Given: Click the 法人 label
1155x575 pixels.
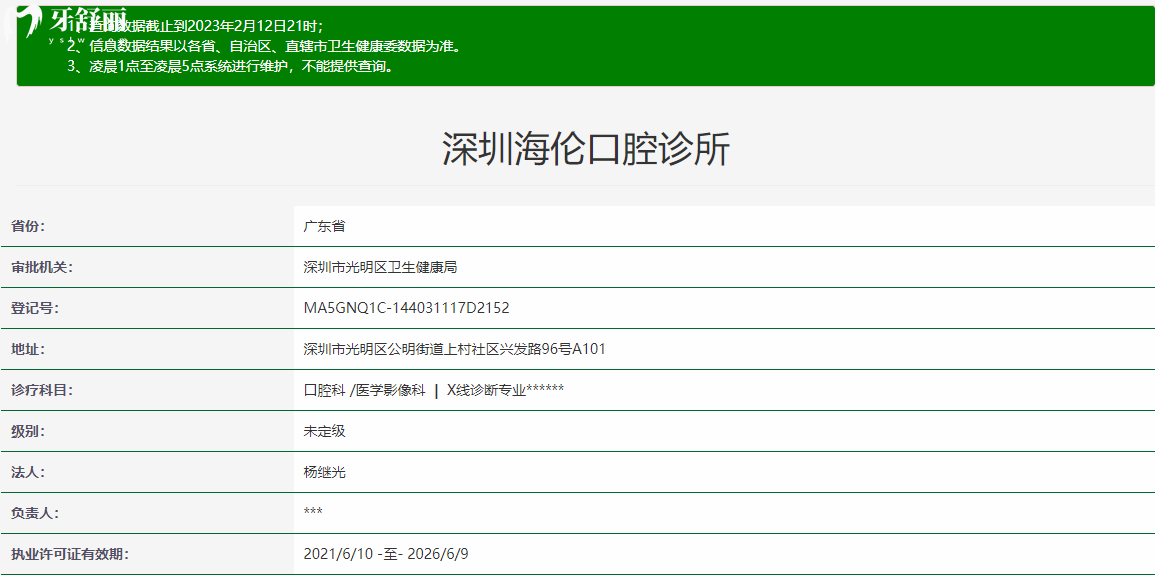Looking at the screenshot, I should click(x=28, y=472).
